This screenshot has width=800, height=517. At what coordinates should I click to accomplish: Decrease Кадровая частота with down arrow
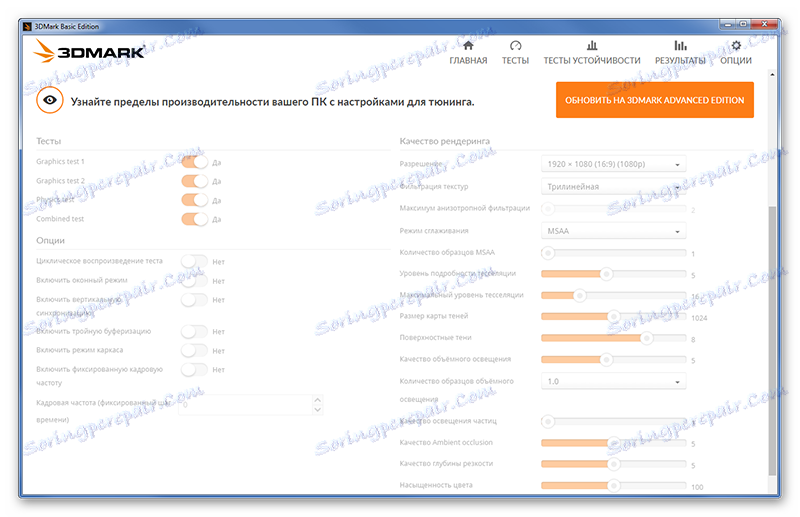[x=318, y=409]
